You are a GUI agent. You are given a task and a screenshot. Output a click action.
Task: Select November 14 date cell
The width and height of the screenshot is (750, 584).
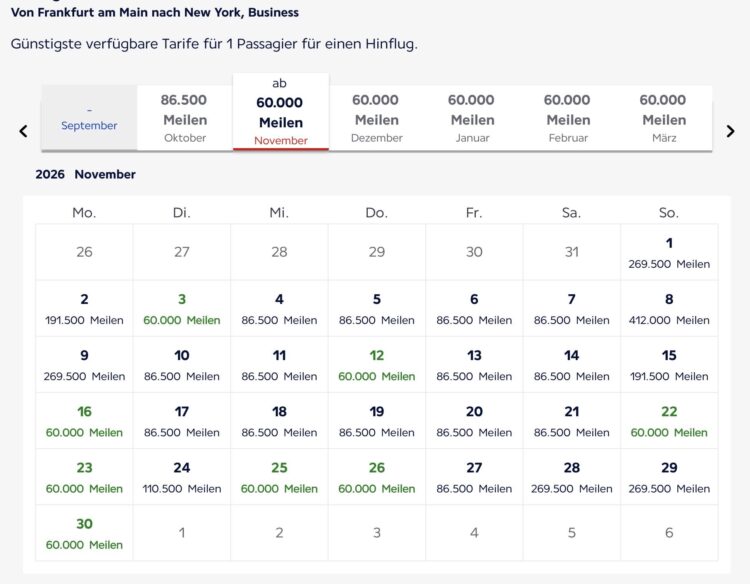pyautogui.click(x=572, y=364)
